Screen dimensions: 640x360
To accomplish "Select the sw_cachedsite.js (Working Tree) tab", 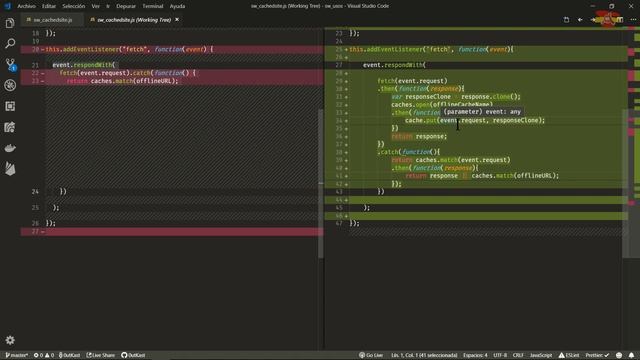I will (133, 20).
